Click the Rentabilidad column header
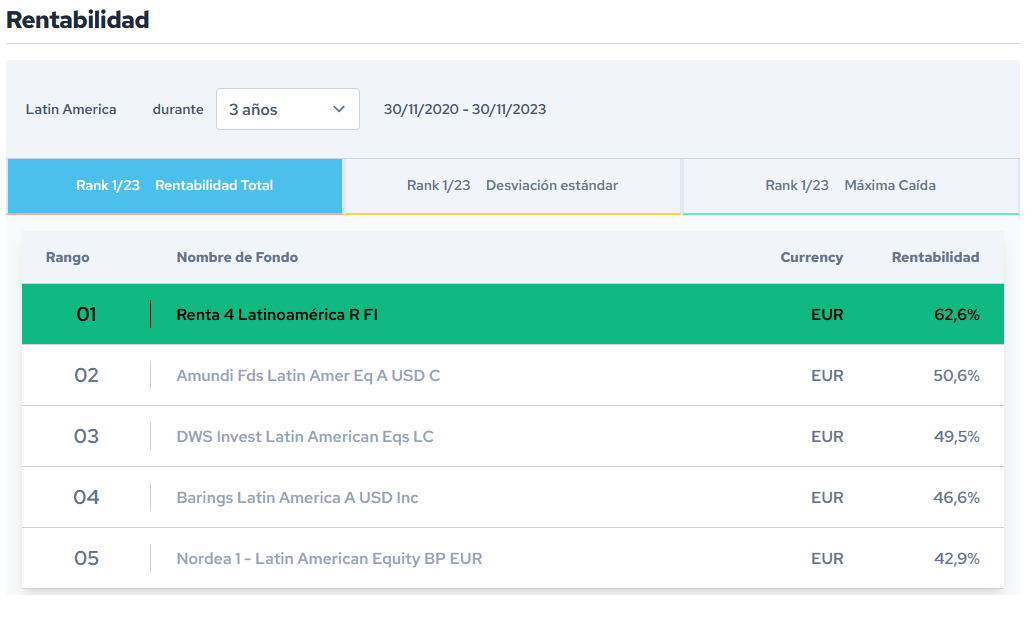The width and height of the screenshot is (1036, 622). [935, 257]
